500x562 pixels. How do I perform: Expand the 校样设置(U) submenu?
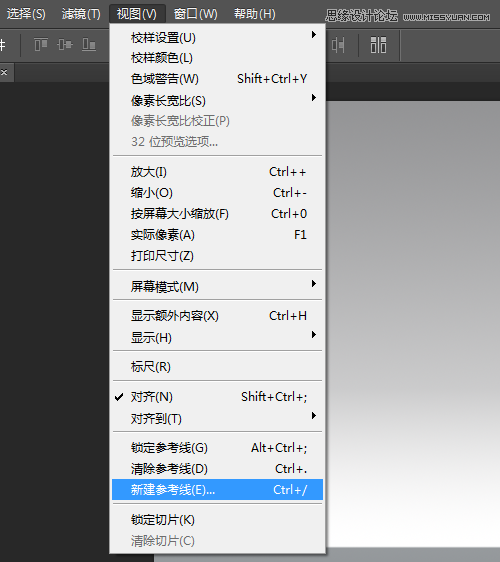[x=217, y=38]
